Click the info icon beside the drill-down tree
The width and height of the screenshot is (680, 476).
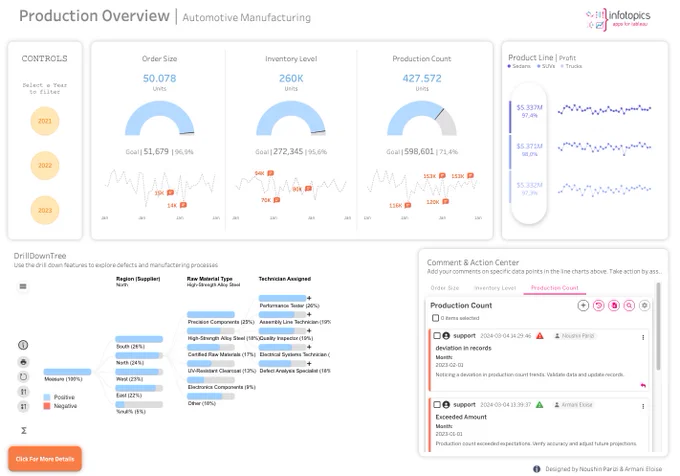coord(23,345)
